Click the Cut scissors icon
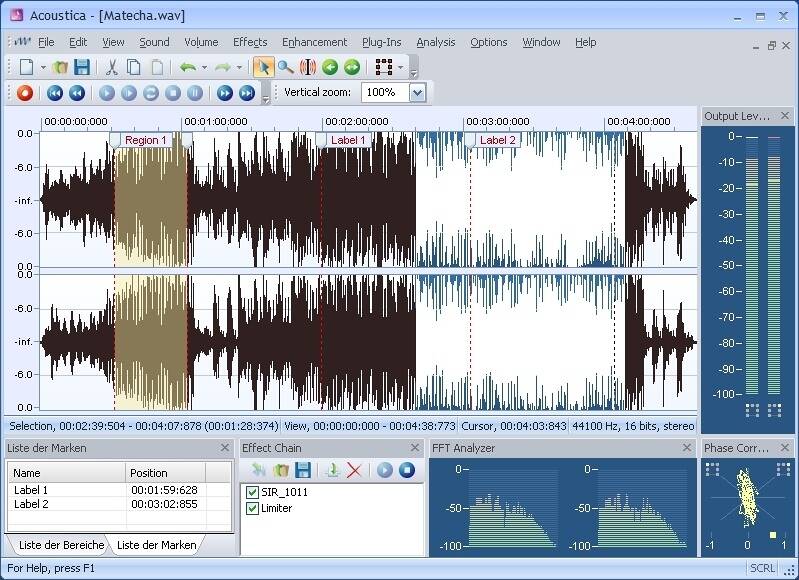Screen dimensions: 799x580 [112, 67]
